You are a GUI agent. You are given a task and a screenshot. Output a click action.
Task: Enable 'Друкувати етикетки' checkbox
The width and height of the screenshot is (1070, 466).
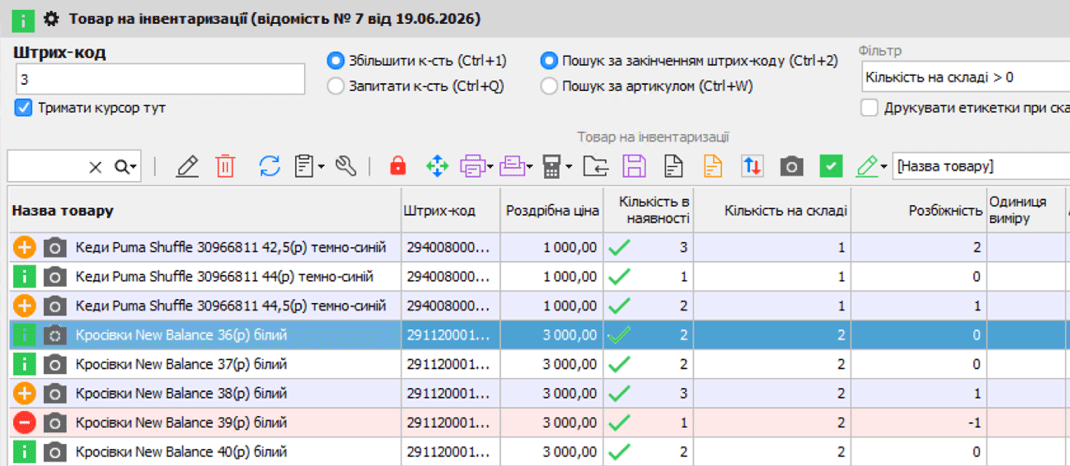pos(869,108)
